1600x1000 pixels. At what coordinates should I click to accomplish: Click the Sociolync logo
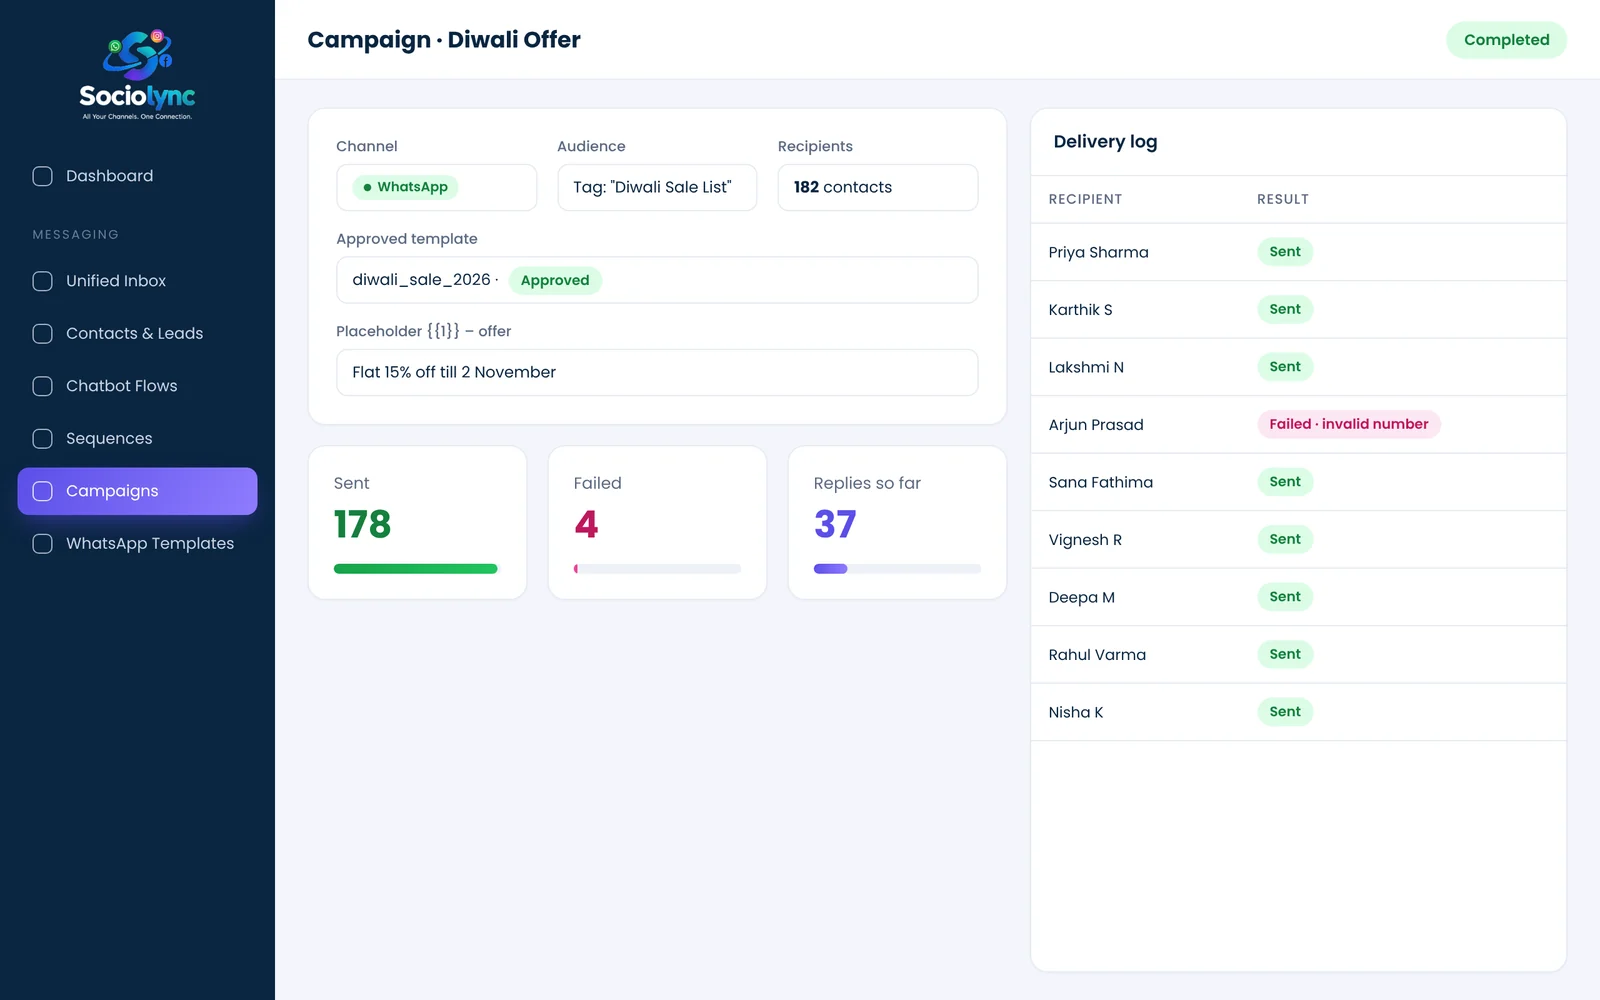tap(137, 74)
